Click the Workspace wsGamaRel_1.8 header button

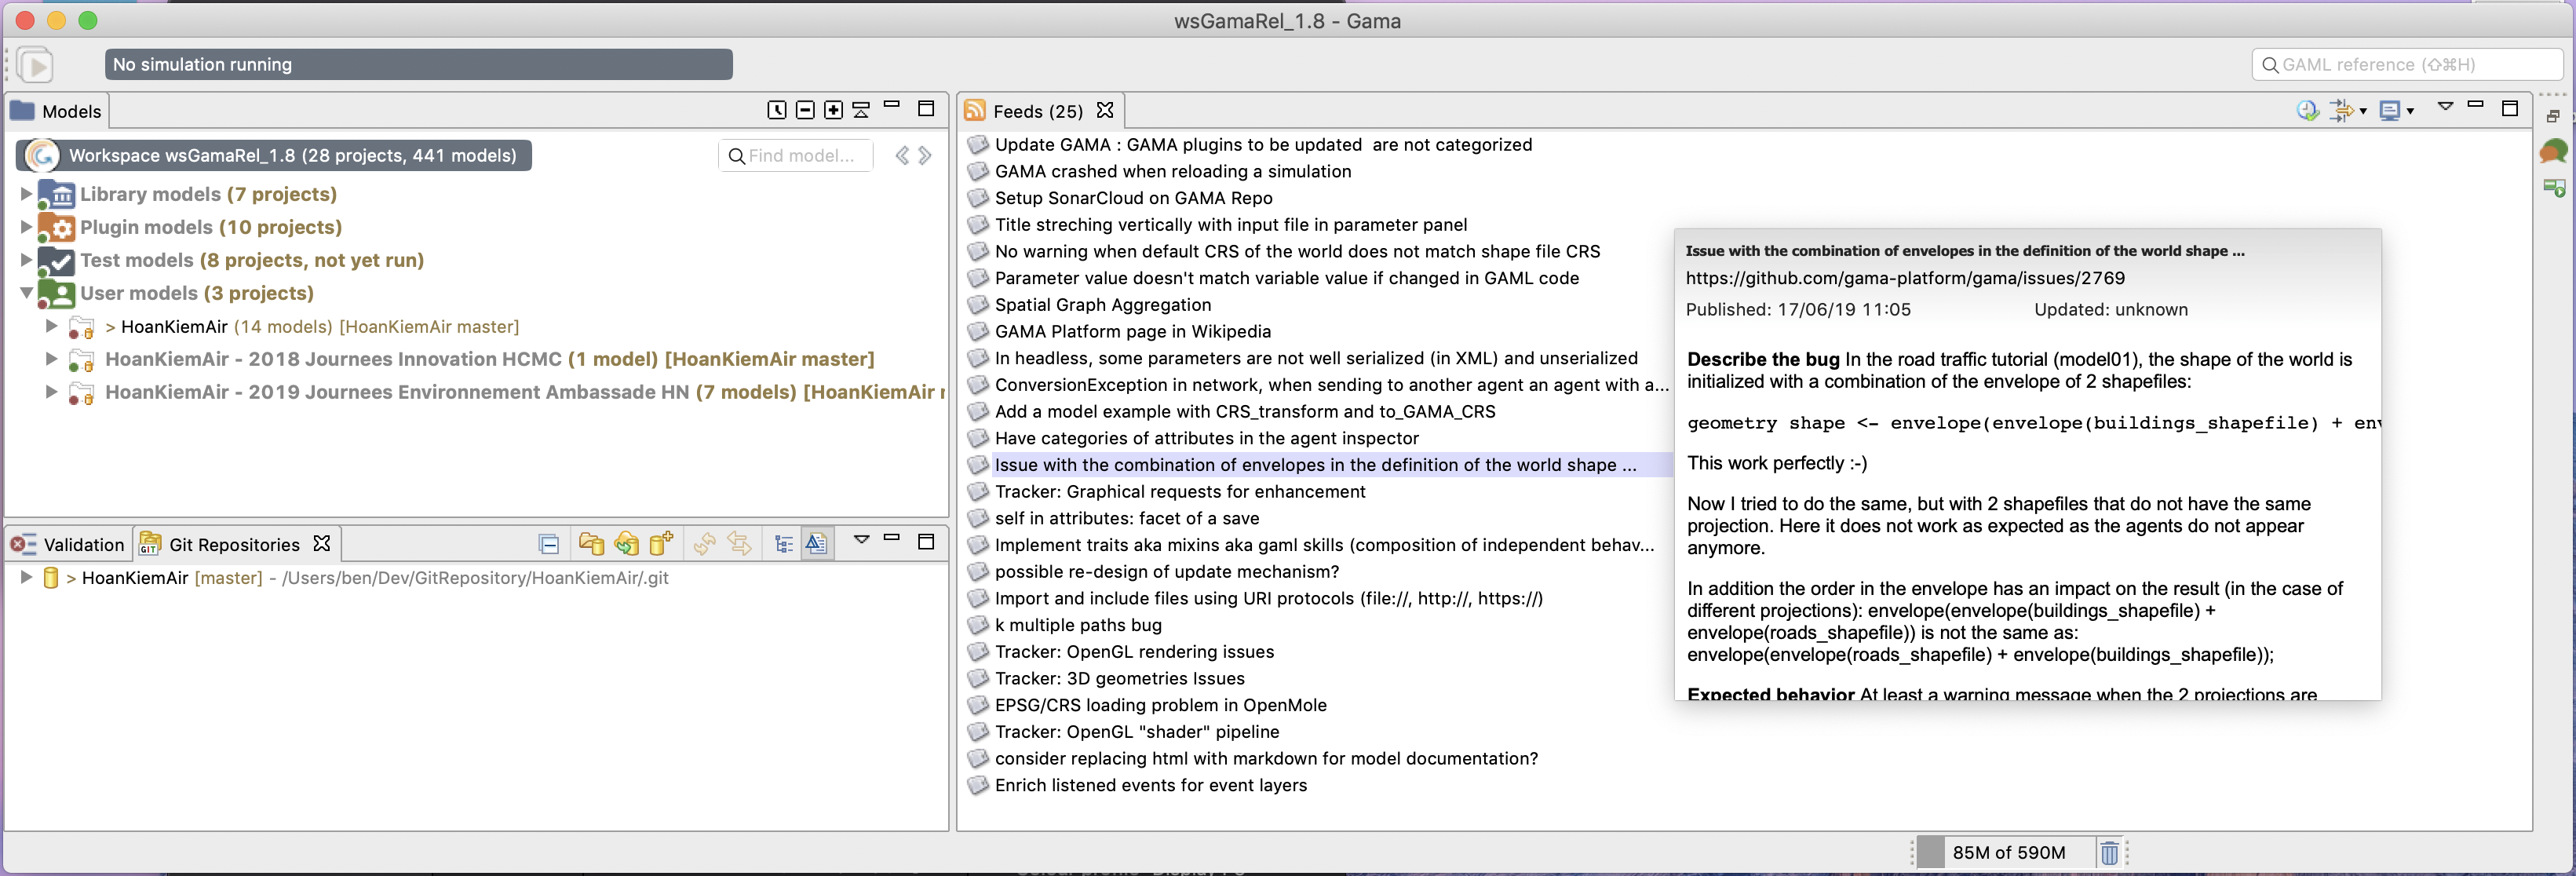[x=274, y=155]
